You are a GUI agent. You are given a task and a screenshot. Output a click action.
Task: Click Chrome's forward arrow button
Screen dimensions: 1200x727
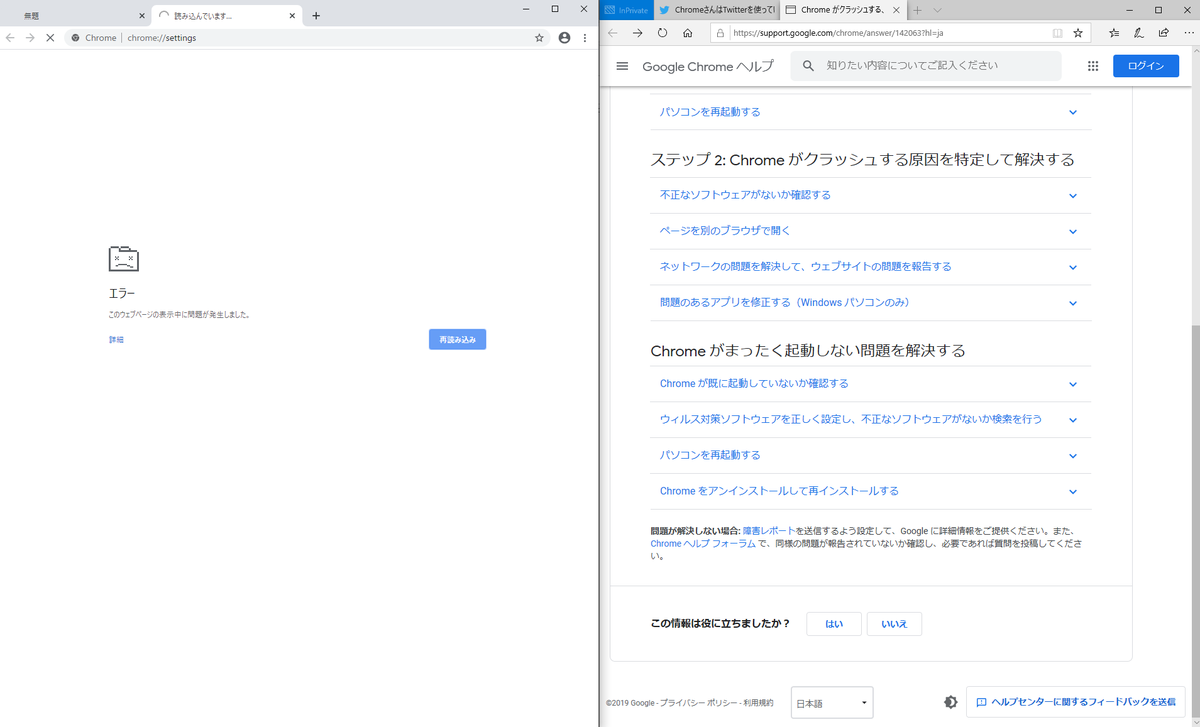click(x=30, y=38)
